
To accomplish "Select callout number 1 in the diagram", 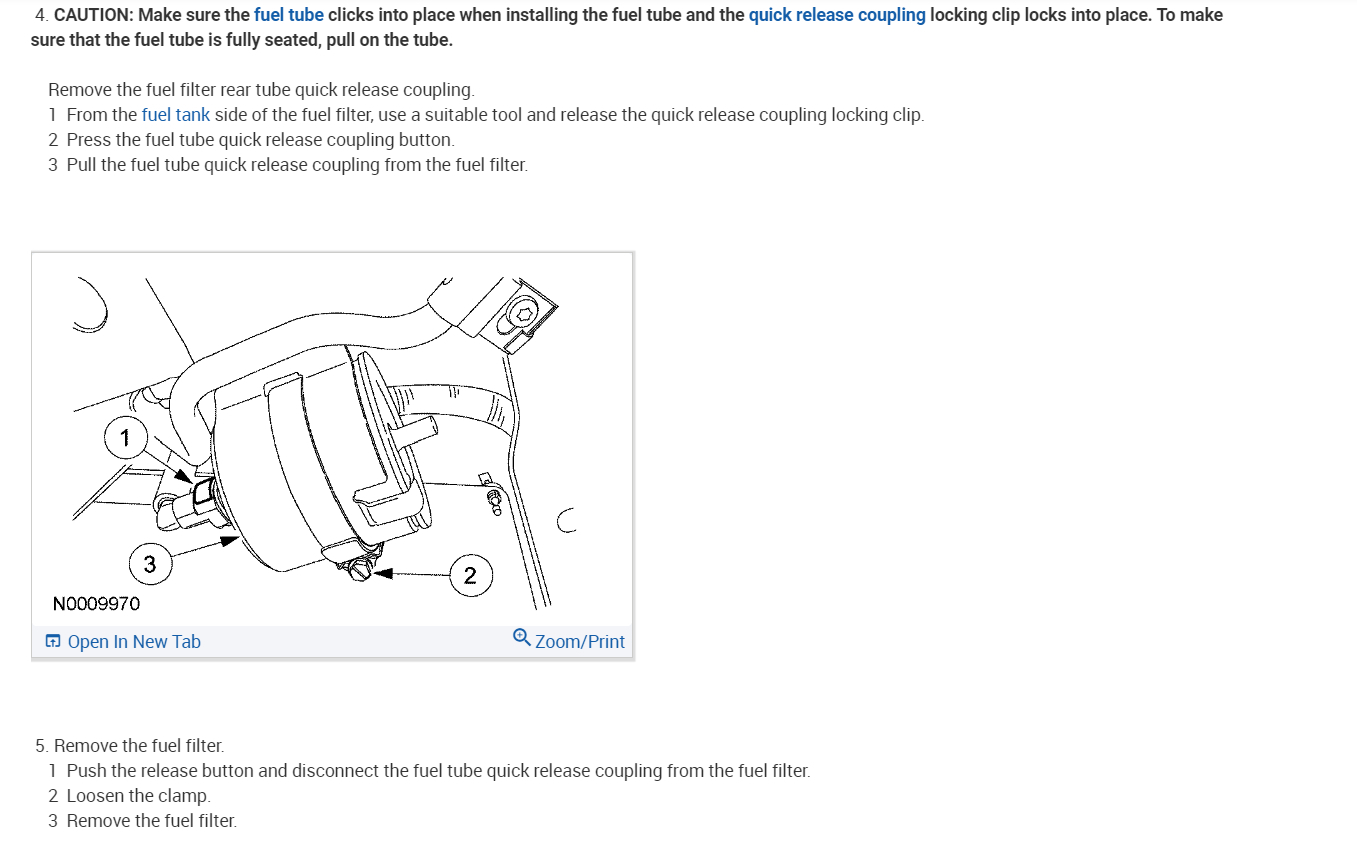I will click(x=125, y=438).
